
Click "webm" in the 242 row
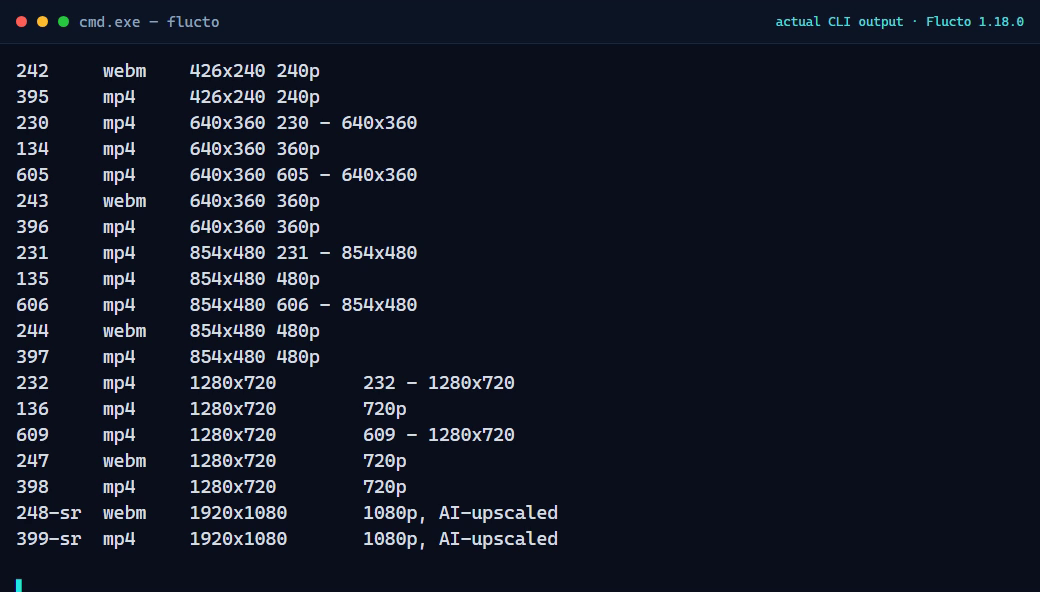click(x=125, y=71)
